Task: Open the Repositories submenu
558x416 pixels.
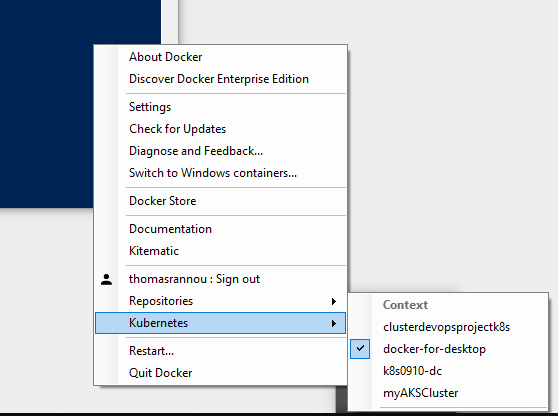Action: click(x=220, y=301)
